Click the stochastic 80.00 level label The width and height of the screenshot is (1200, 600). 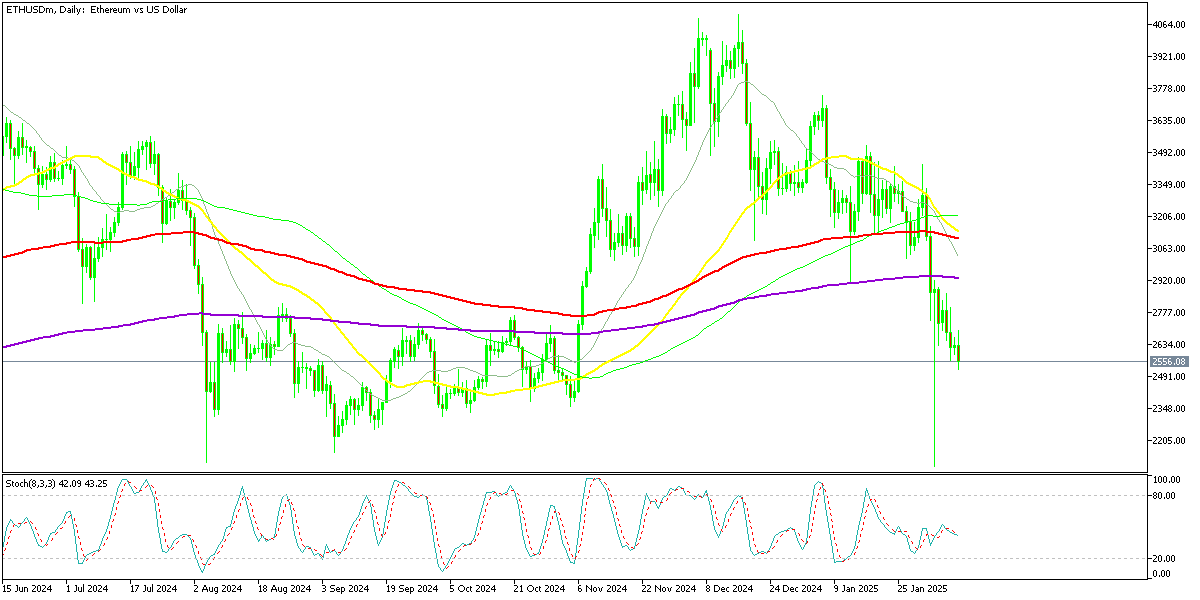click(1164, 495)
